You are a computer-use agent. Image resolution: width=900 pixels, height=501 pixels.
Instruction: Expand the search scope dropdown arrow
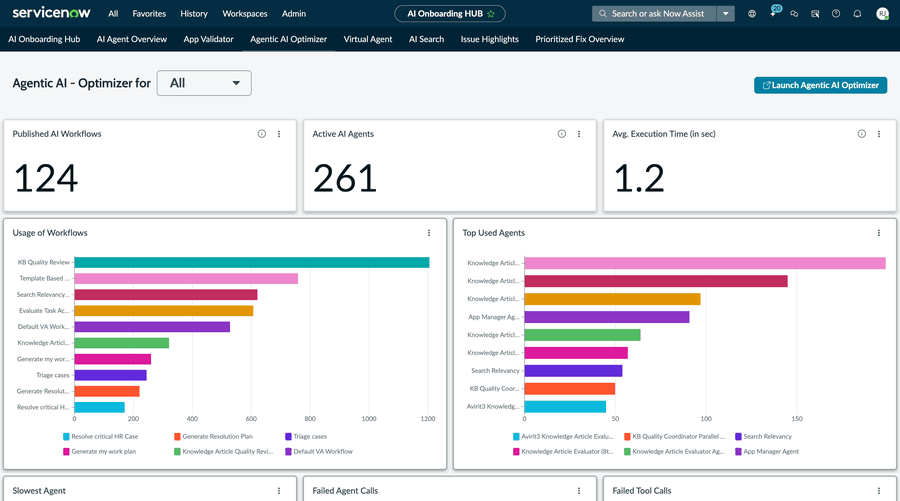coord(726,14)
